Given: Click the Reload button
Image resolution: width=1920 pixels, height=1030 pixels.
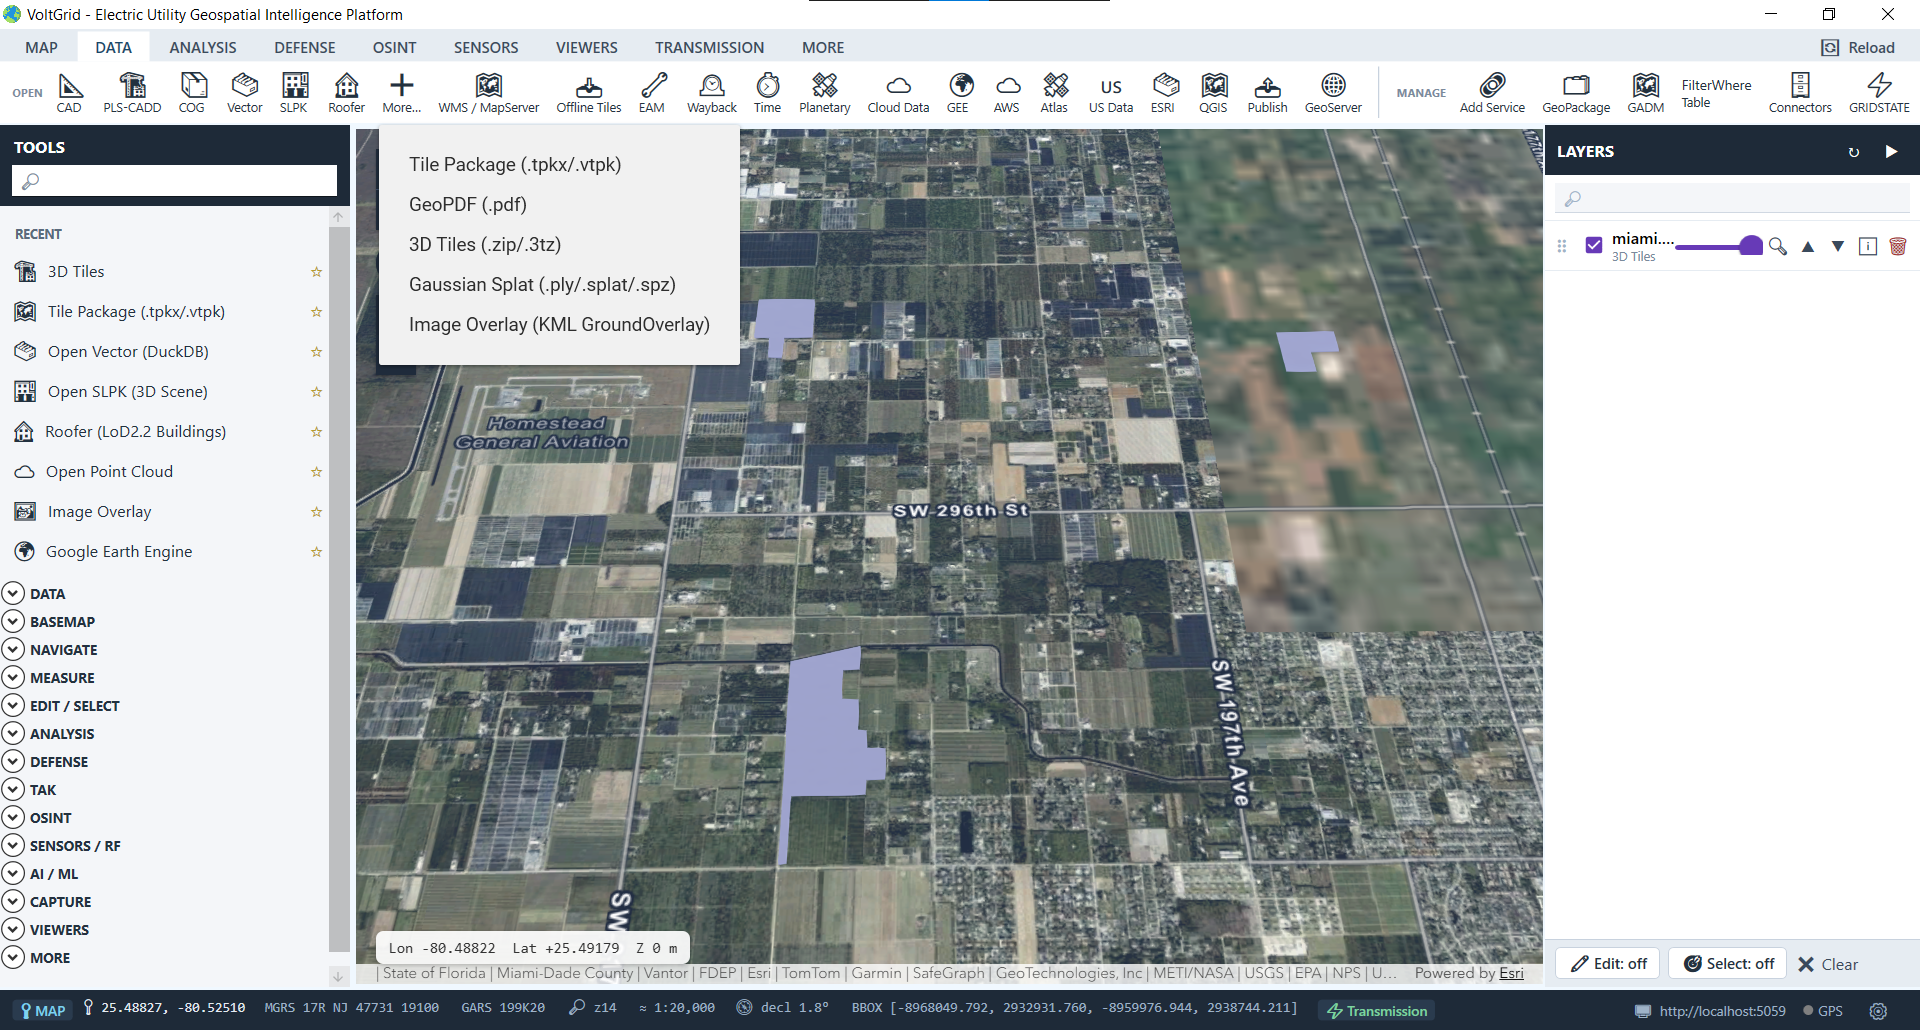Looking at the screenshot, I should (1858, 47).
